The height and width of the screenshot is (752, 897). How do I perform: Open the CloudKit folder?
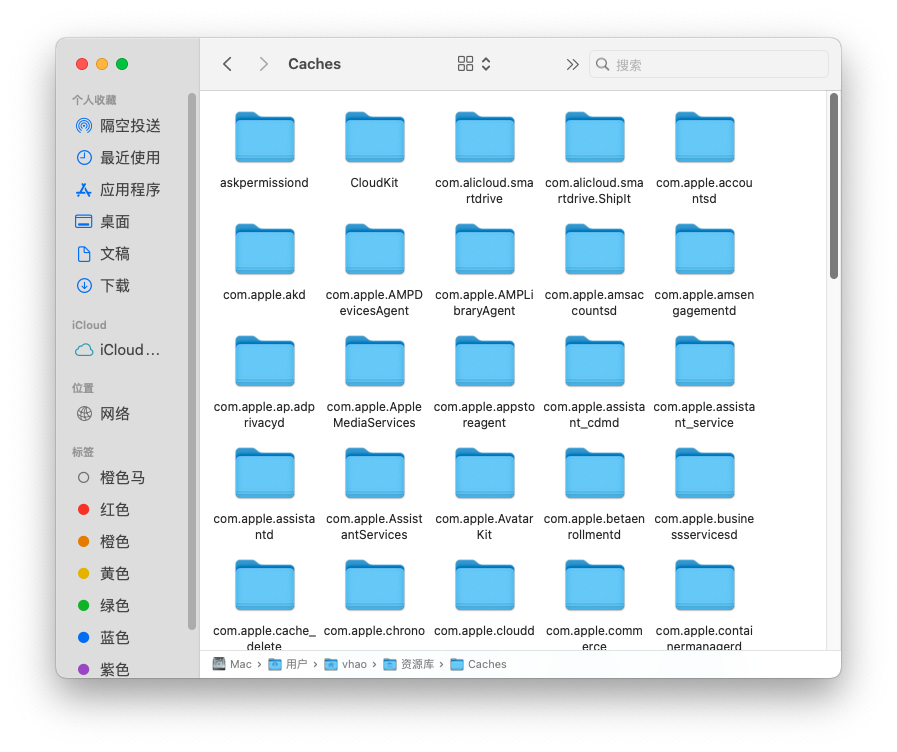pos(374,137)
